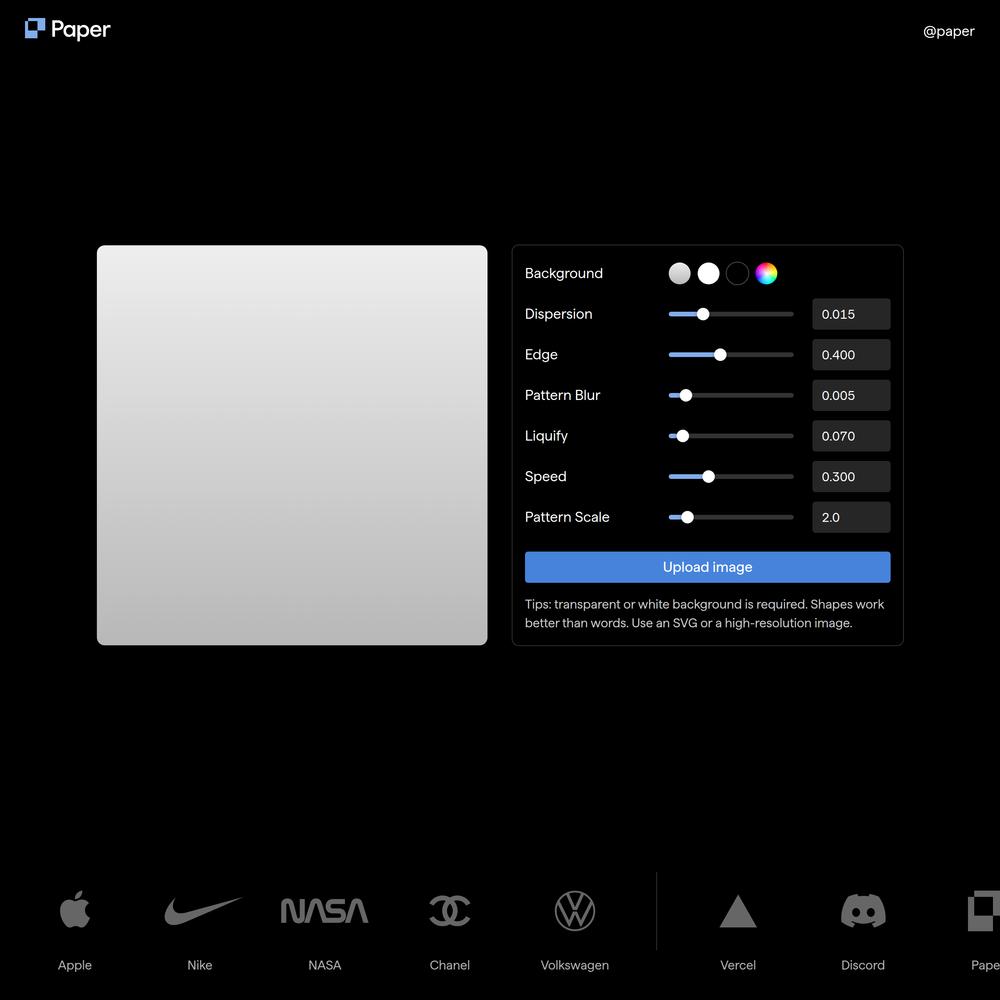Click the NASA label text
This screenshot has width=1000, height=1000.
(x=325, y=965)
